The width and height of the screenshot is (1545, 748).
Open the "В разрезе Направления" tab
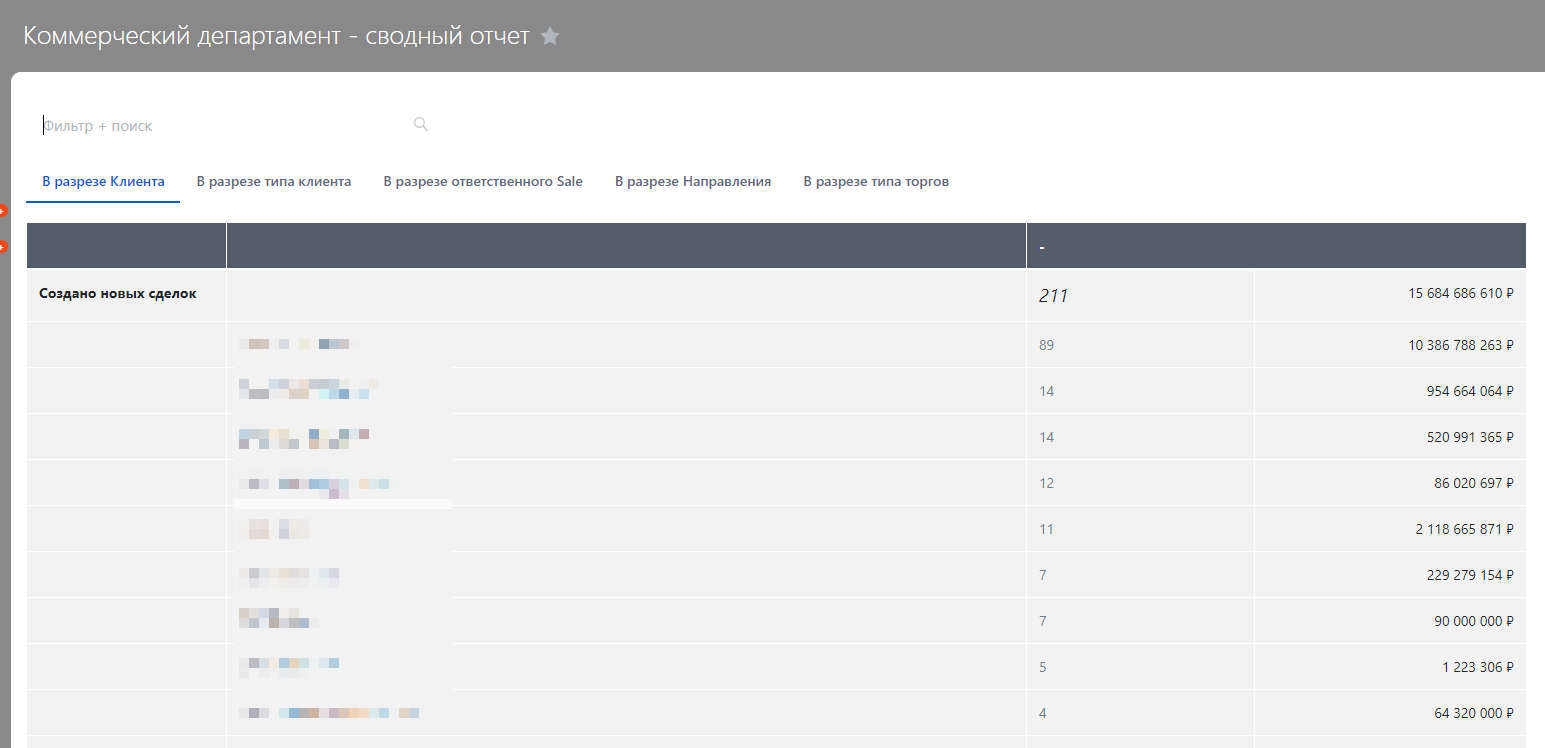coord(693,182)
